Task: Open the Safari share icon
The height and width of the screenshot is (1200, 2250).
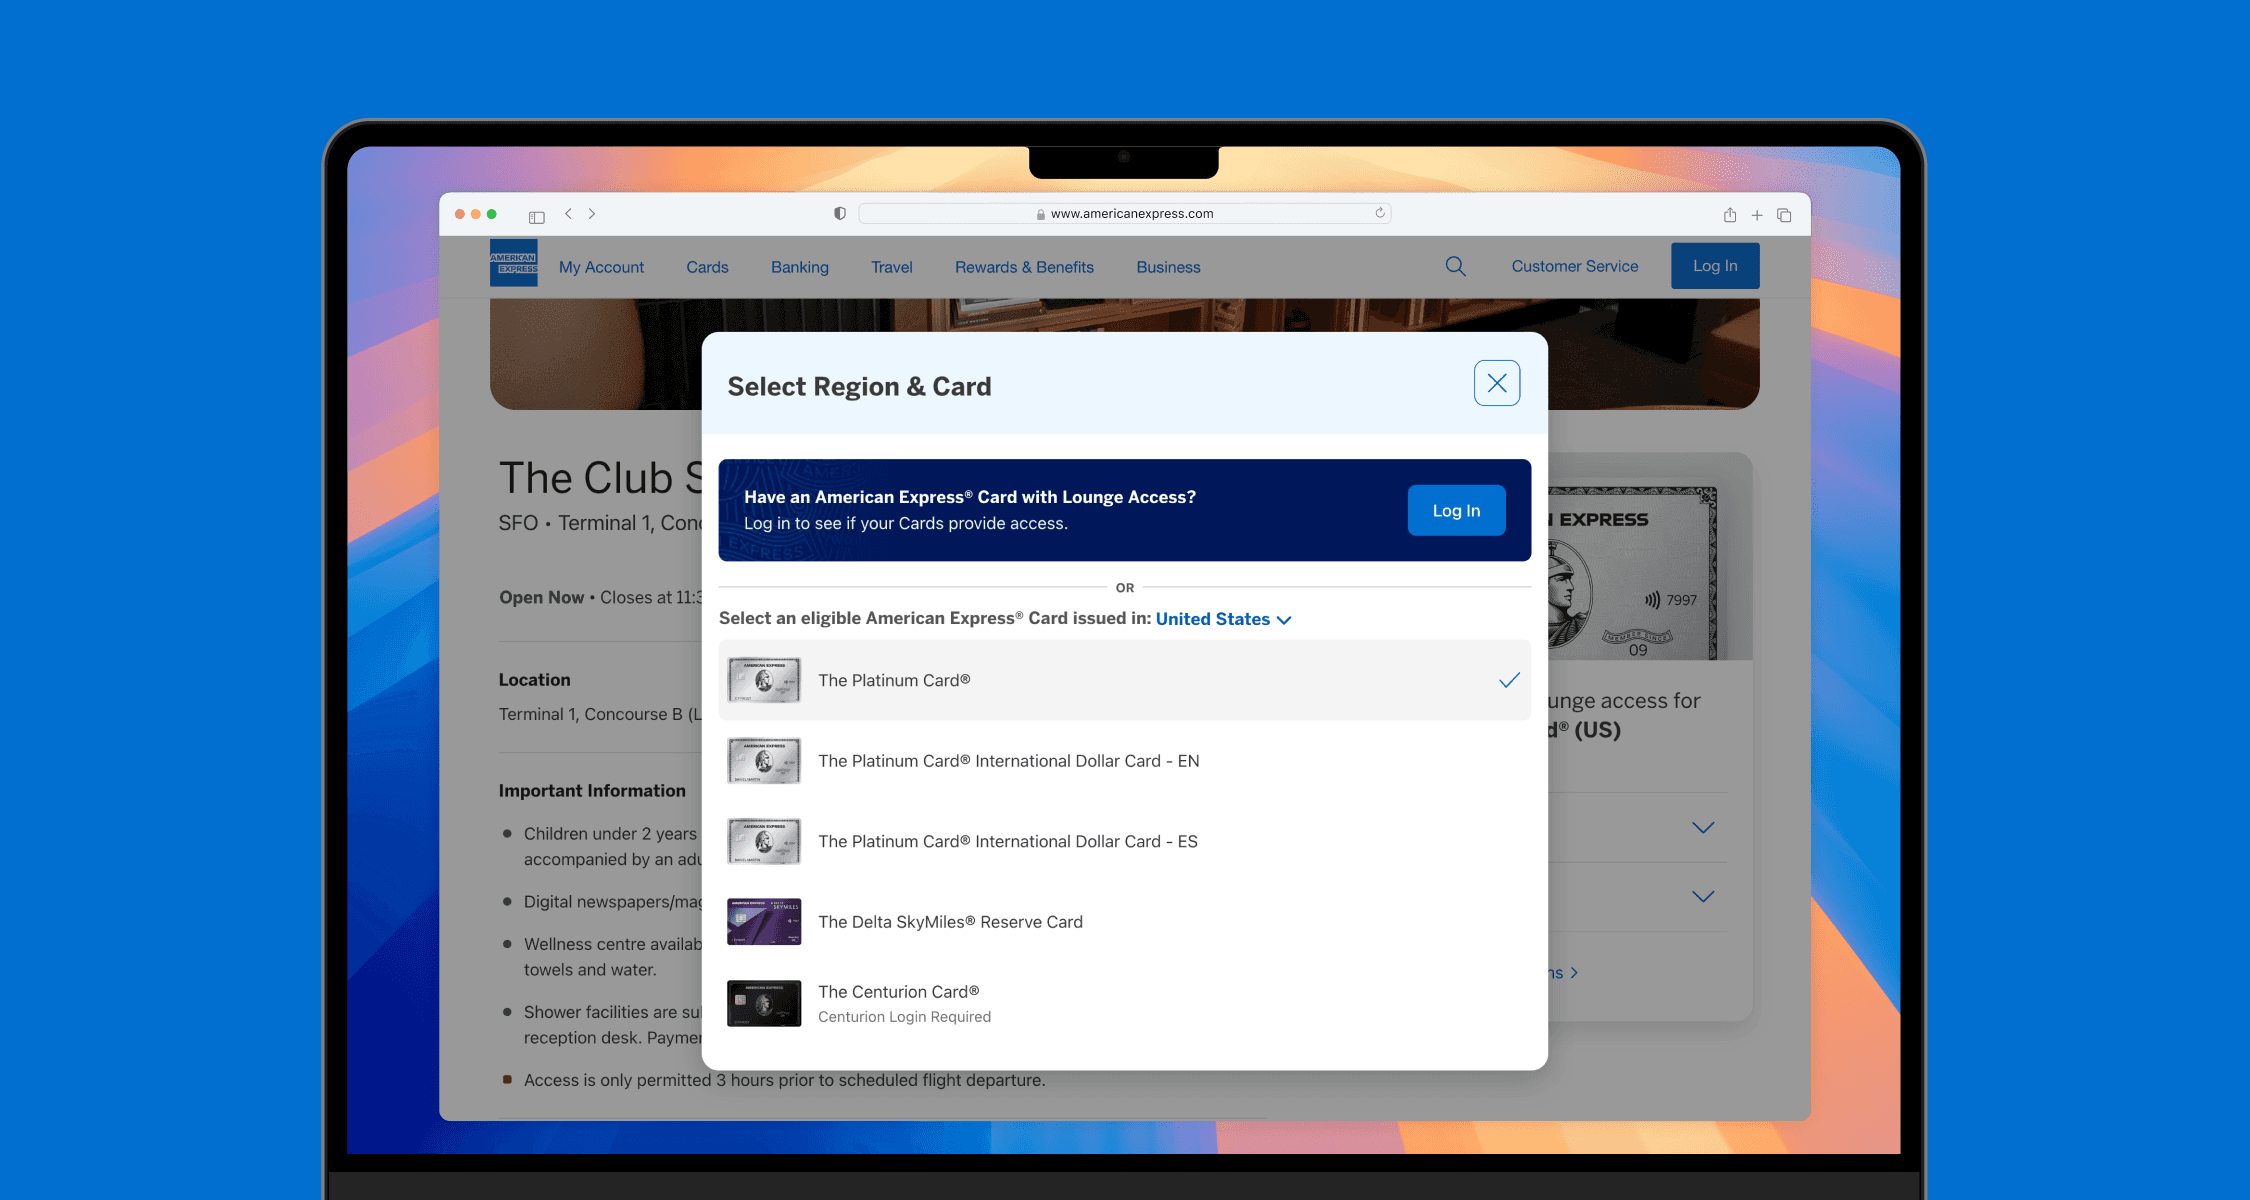Action: click(1730, 215)
